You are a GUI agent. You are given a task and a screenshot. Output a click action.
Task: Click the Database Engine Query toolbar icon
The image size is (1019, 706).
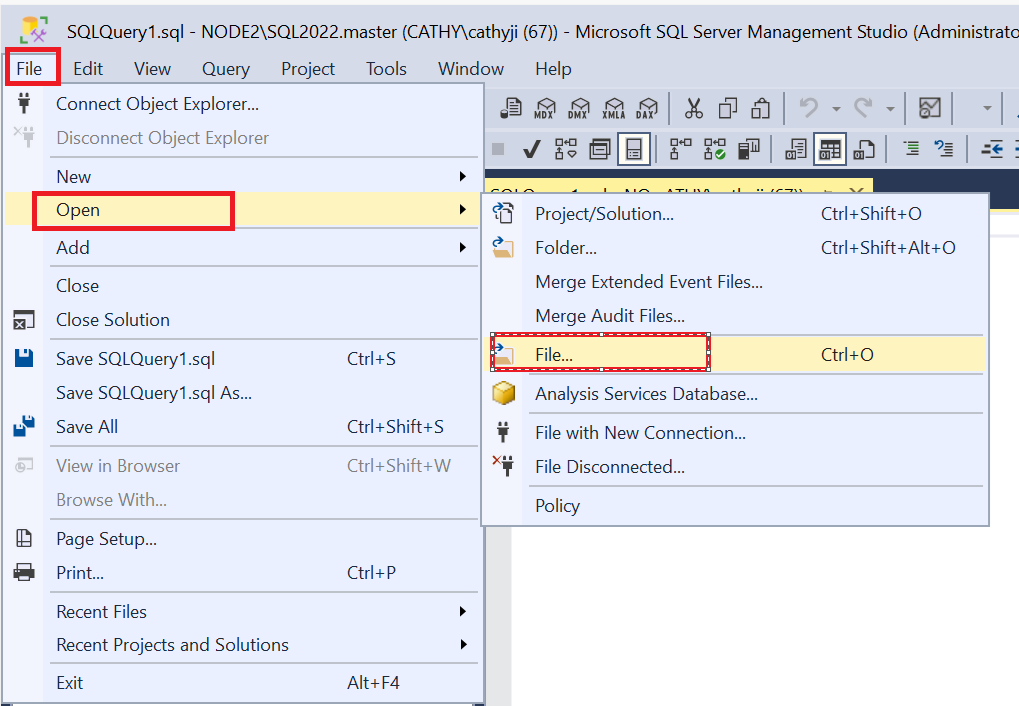point(511,108)
